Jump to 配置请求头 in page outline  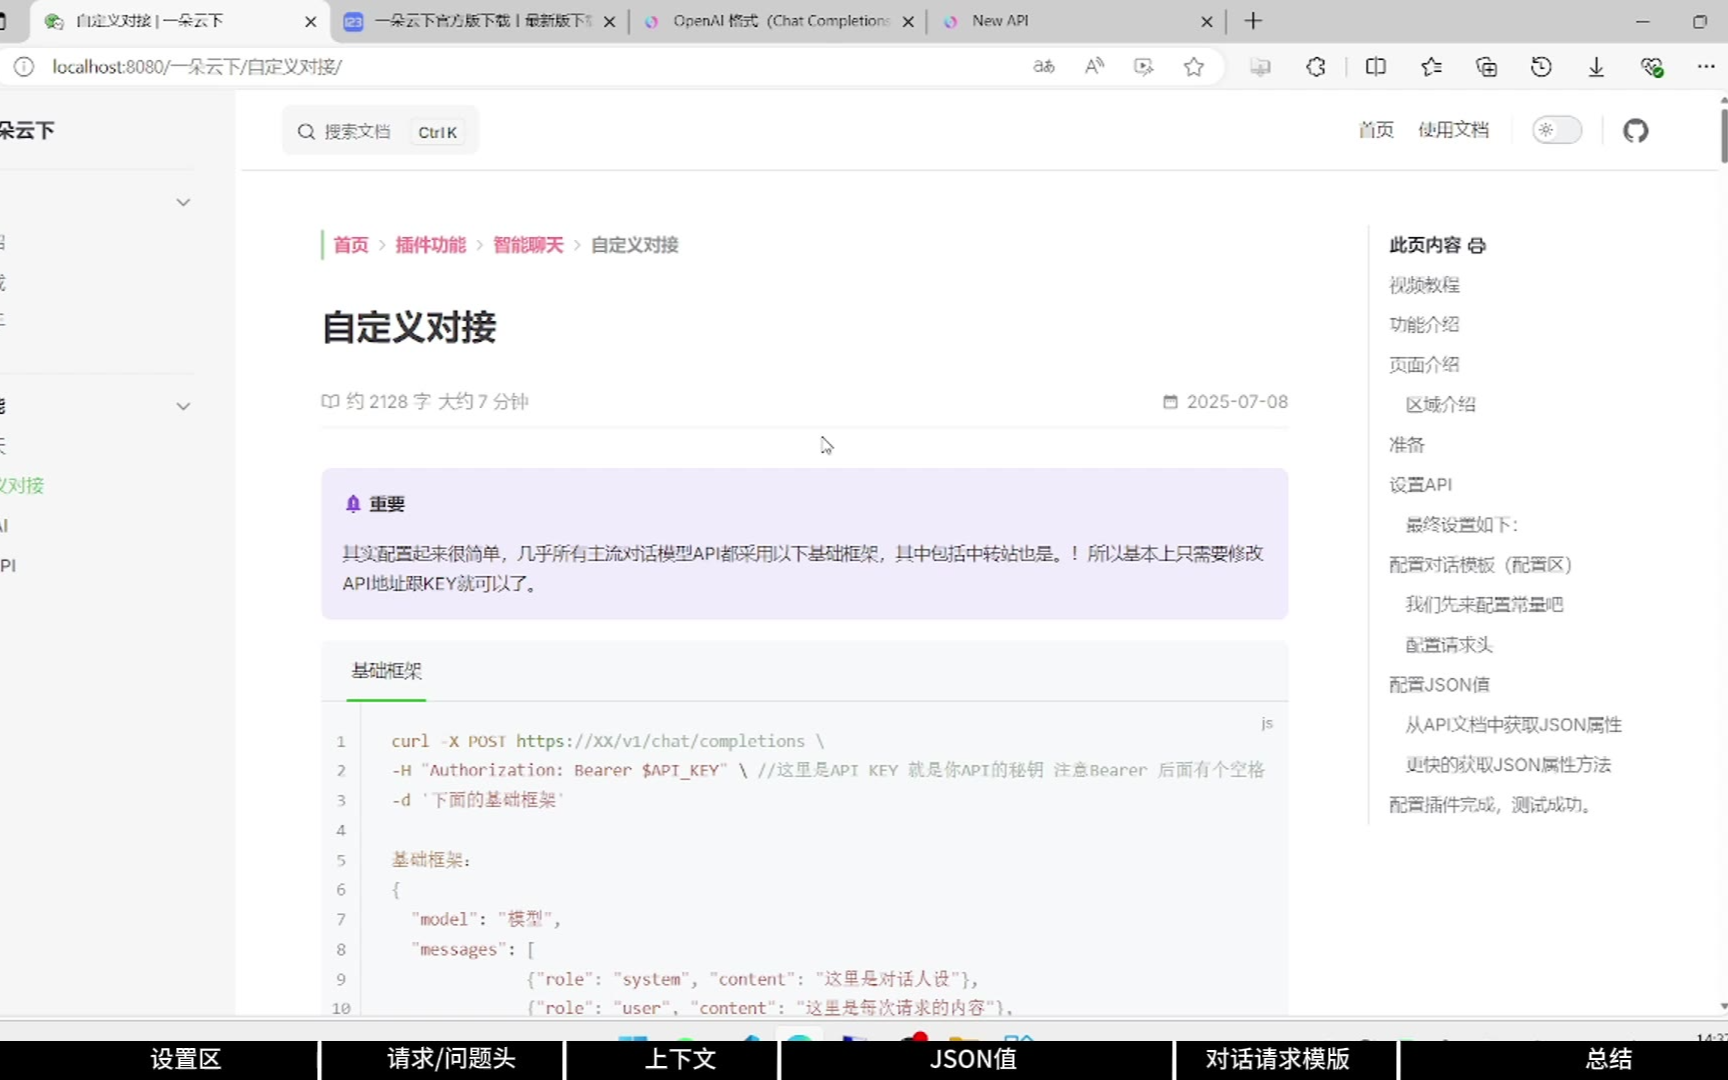1448,645
